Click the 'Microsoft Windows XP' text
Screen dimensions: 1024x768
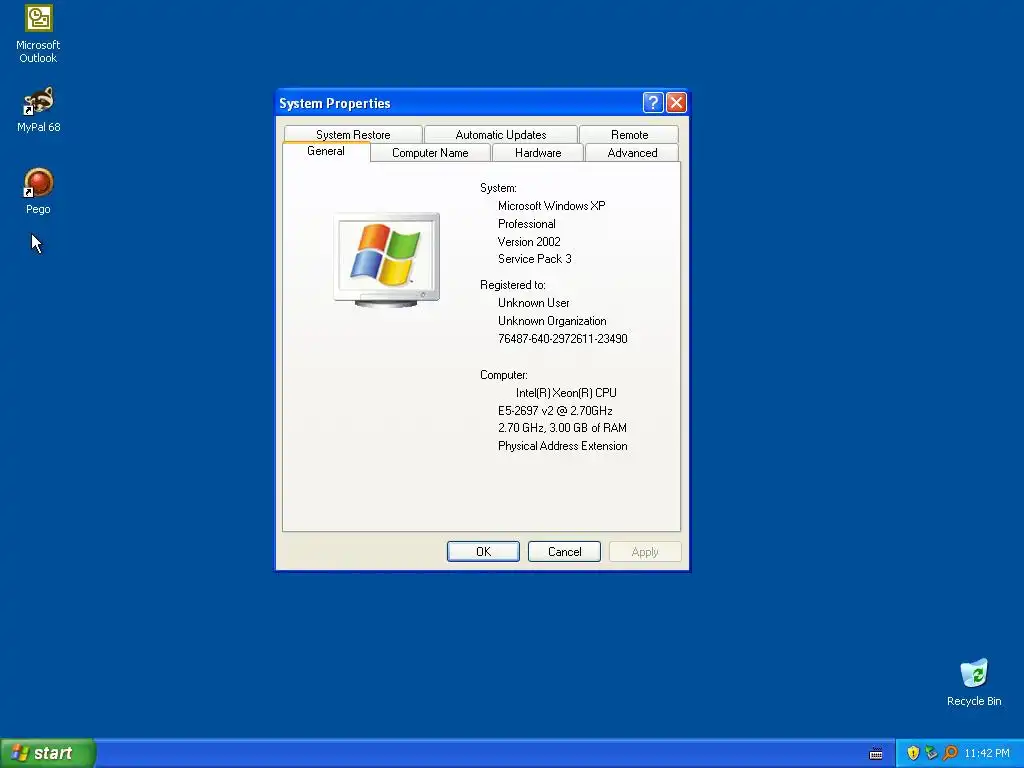point(551,206)
